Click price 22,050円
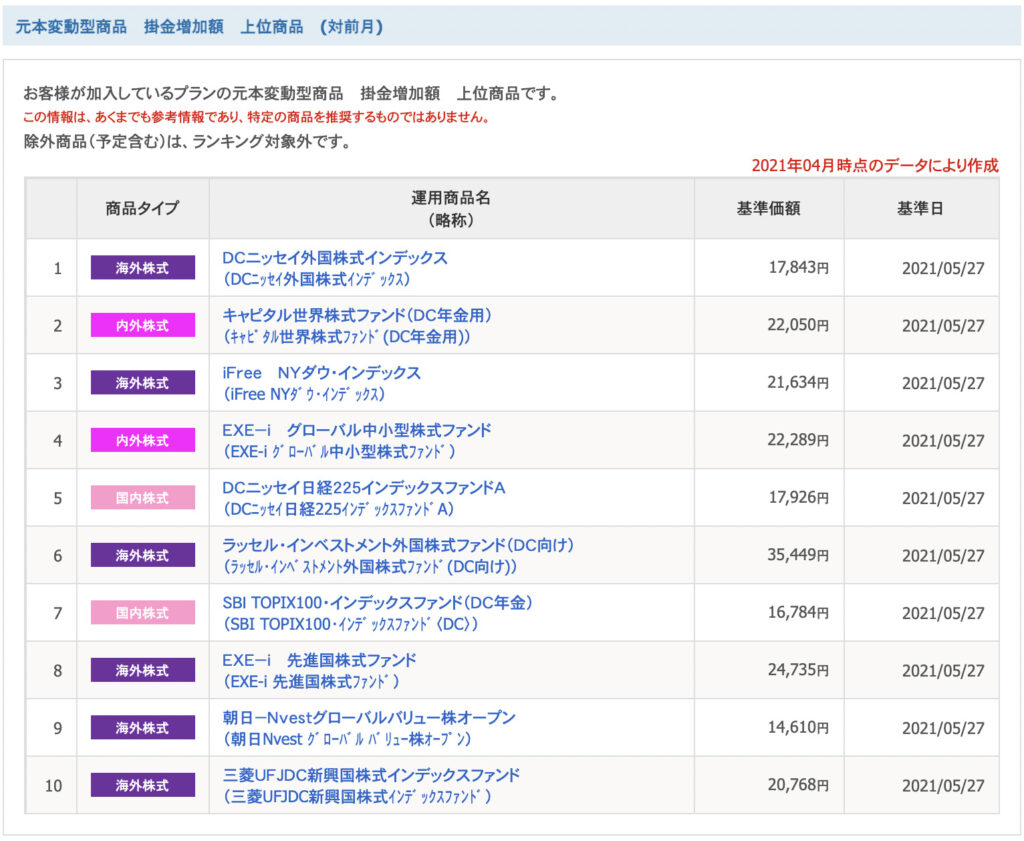Screen dimensions: 1024x841 (x=798, y=325)
